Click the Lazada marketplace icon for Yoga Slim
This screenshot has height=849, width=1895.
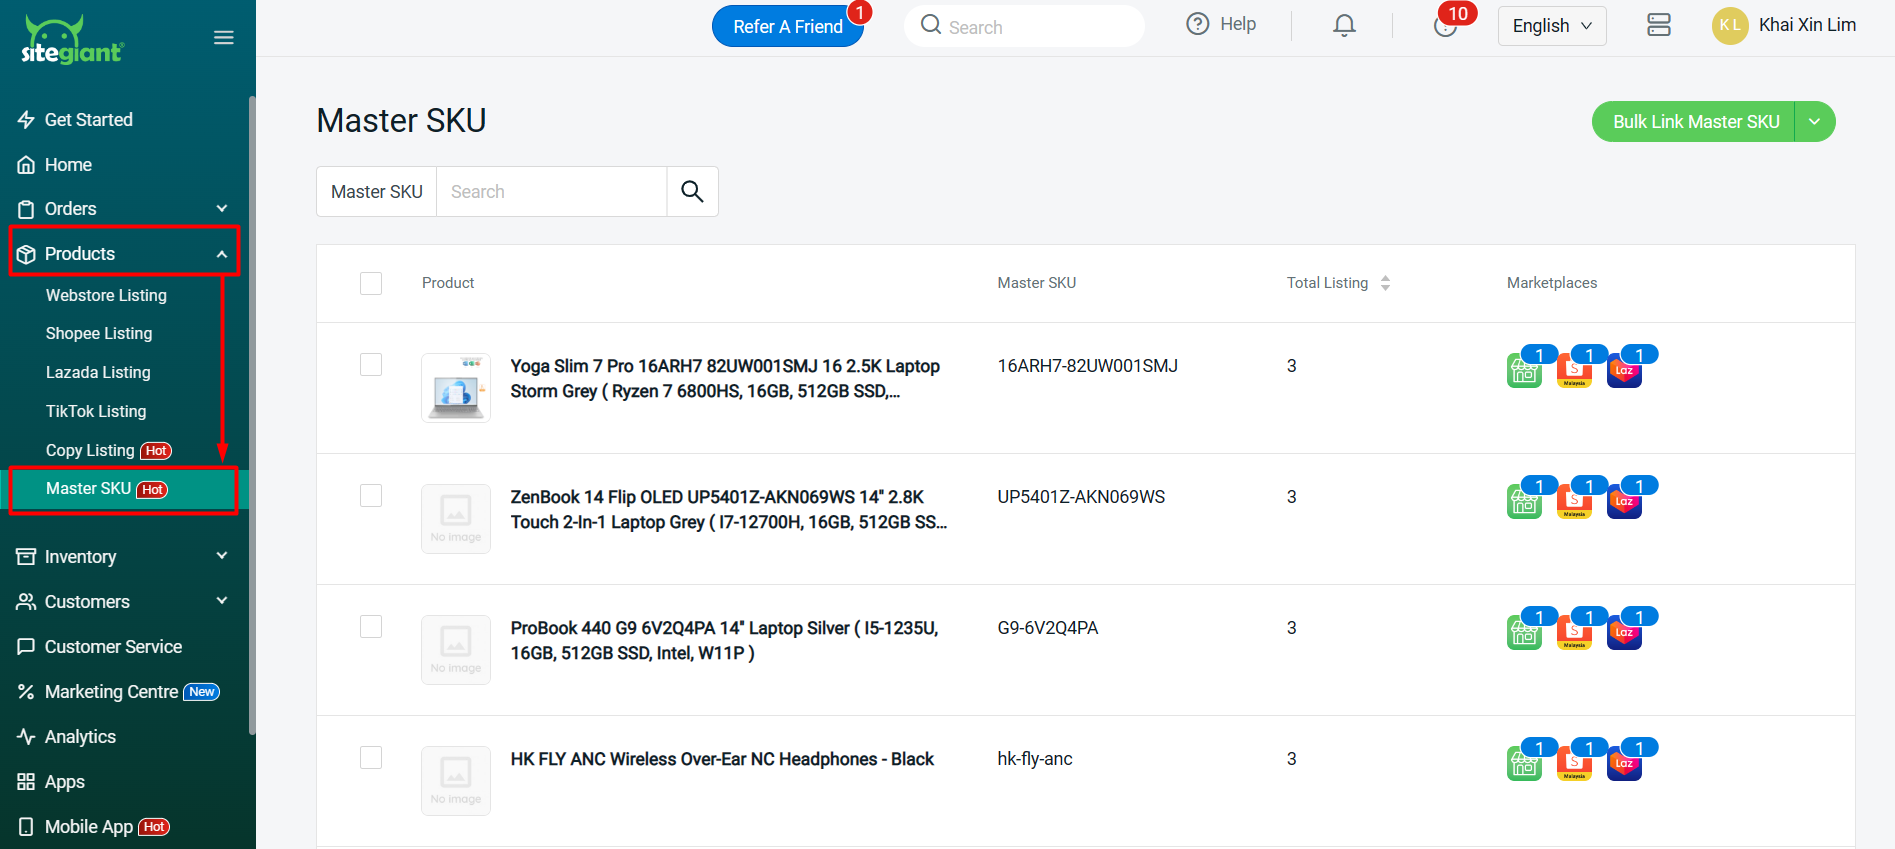[1624, 372]
